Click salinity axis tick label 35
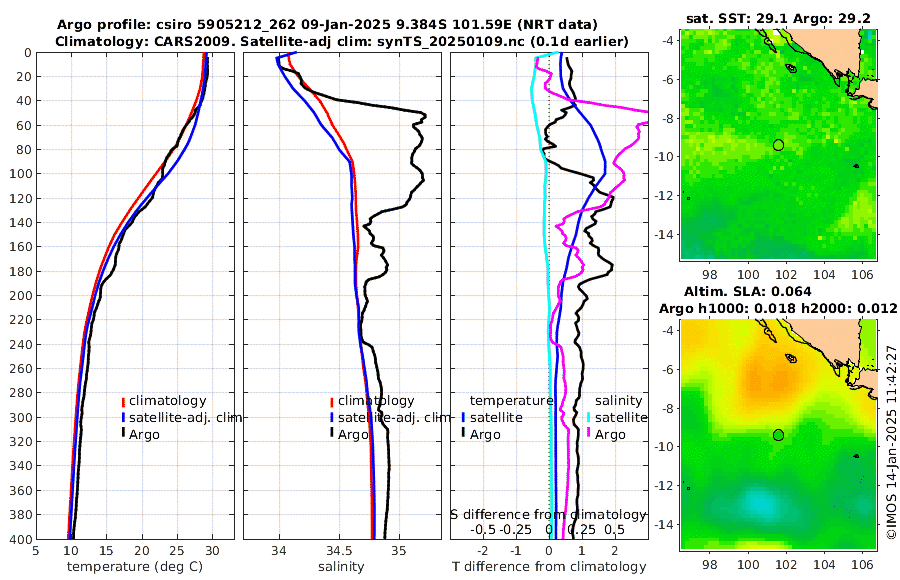900x580 pixels. click(x=399, y=550)
